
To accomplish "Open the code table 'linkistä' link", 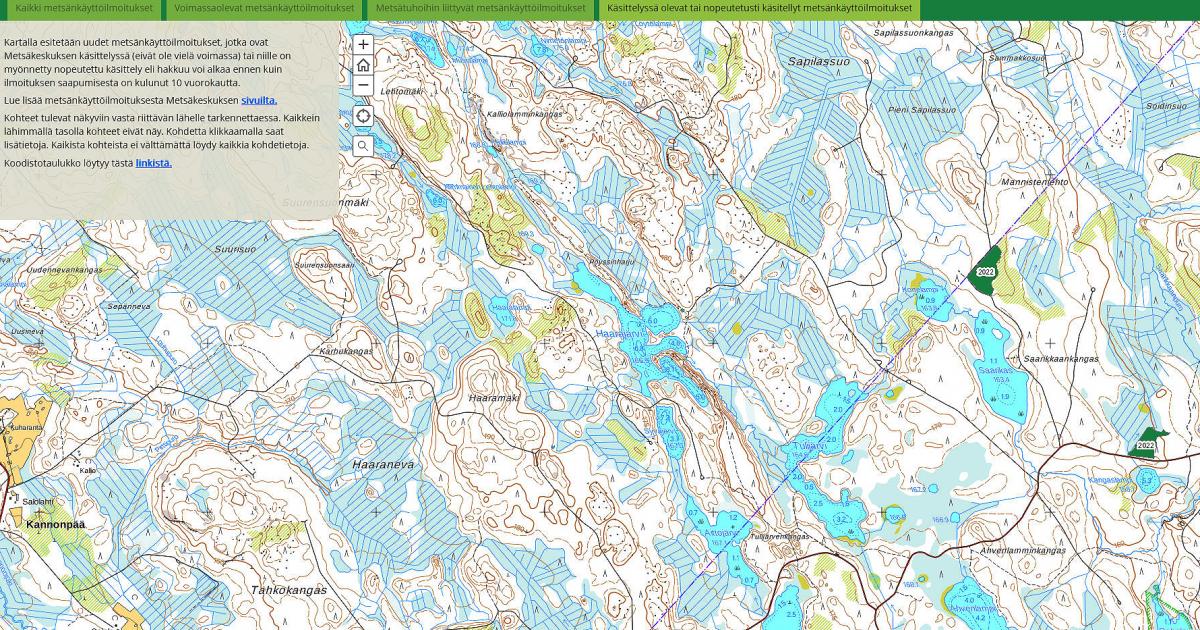I will [x=154, y=163].
